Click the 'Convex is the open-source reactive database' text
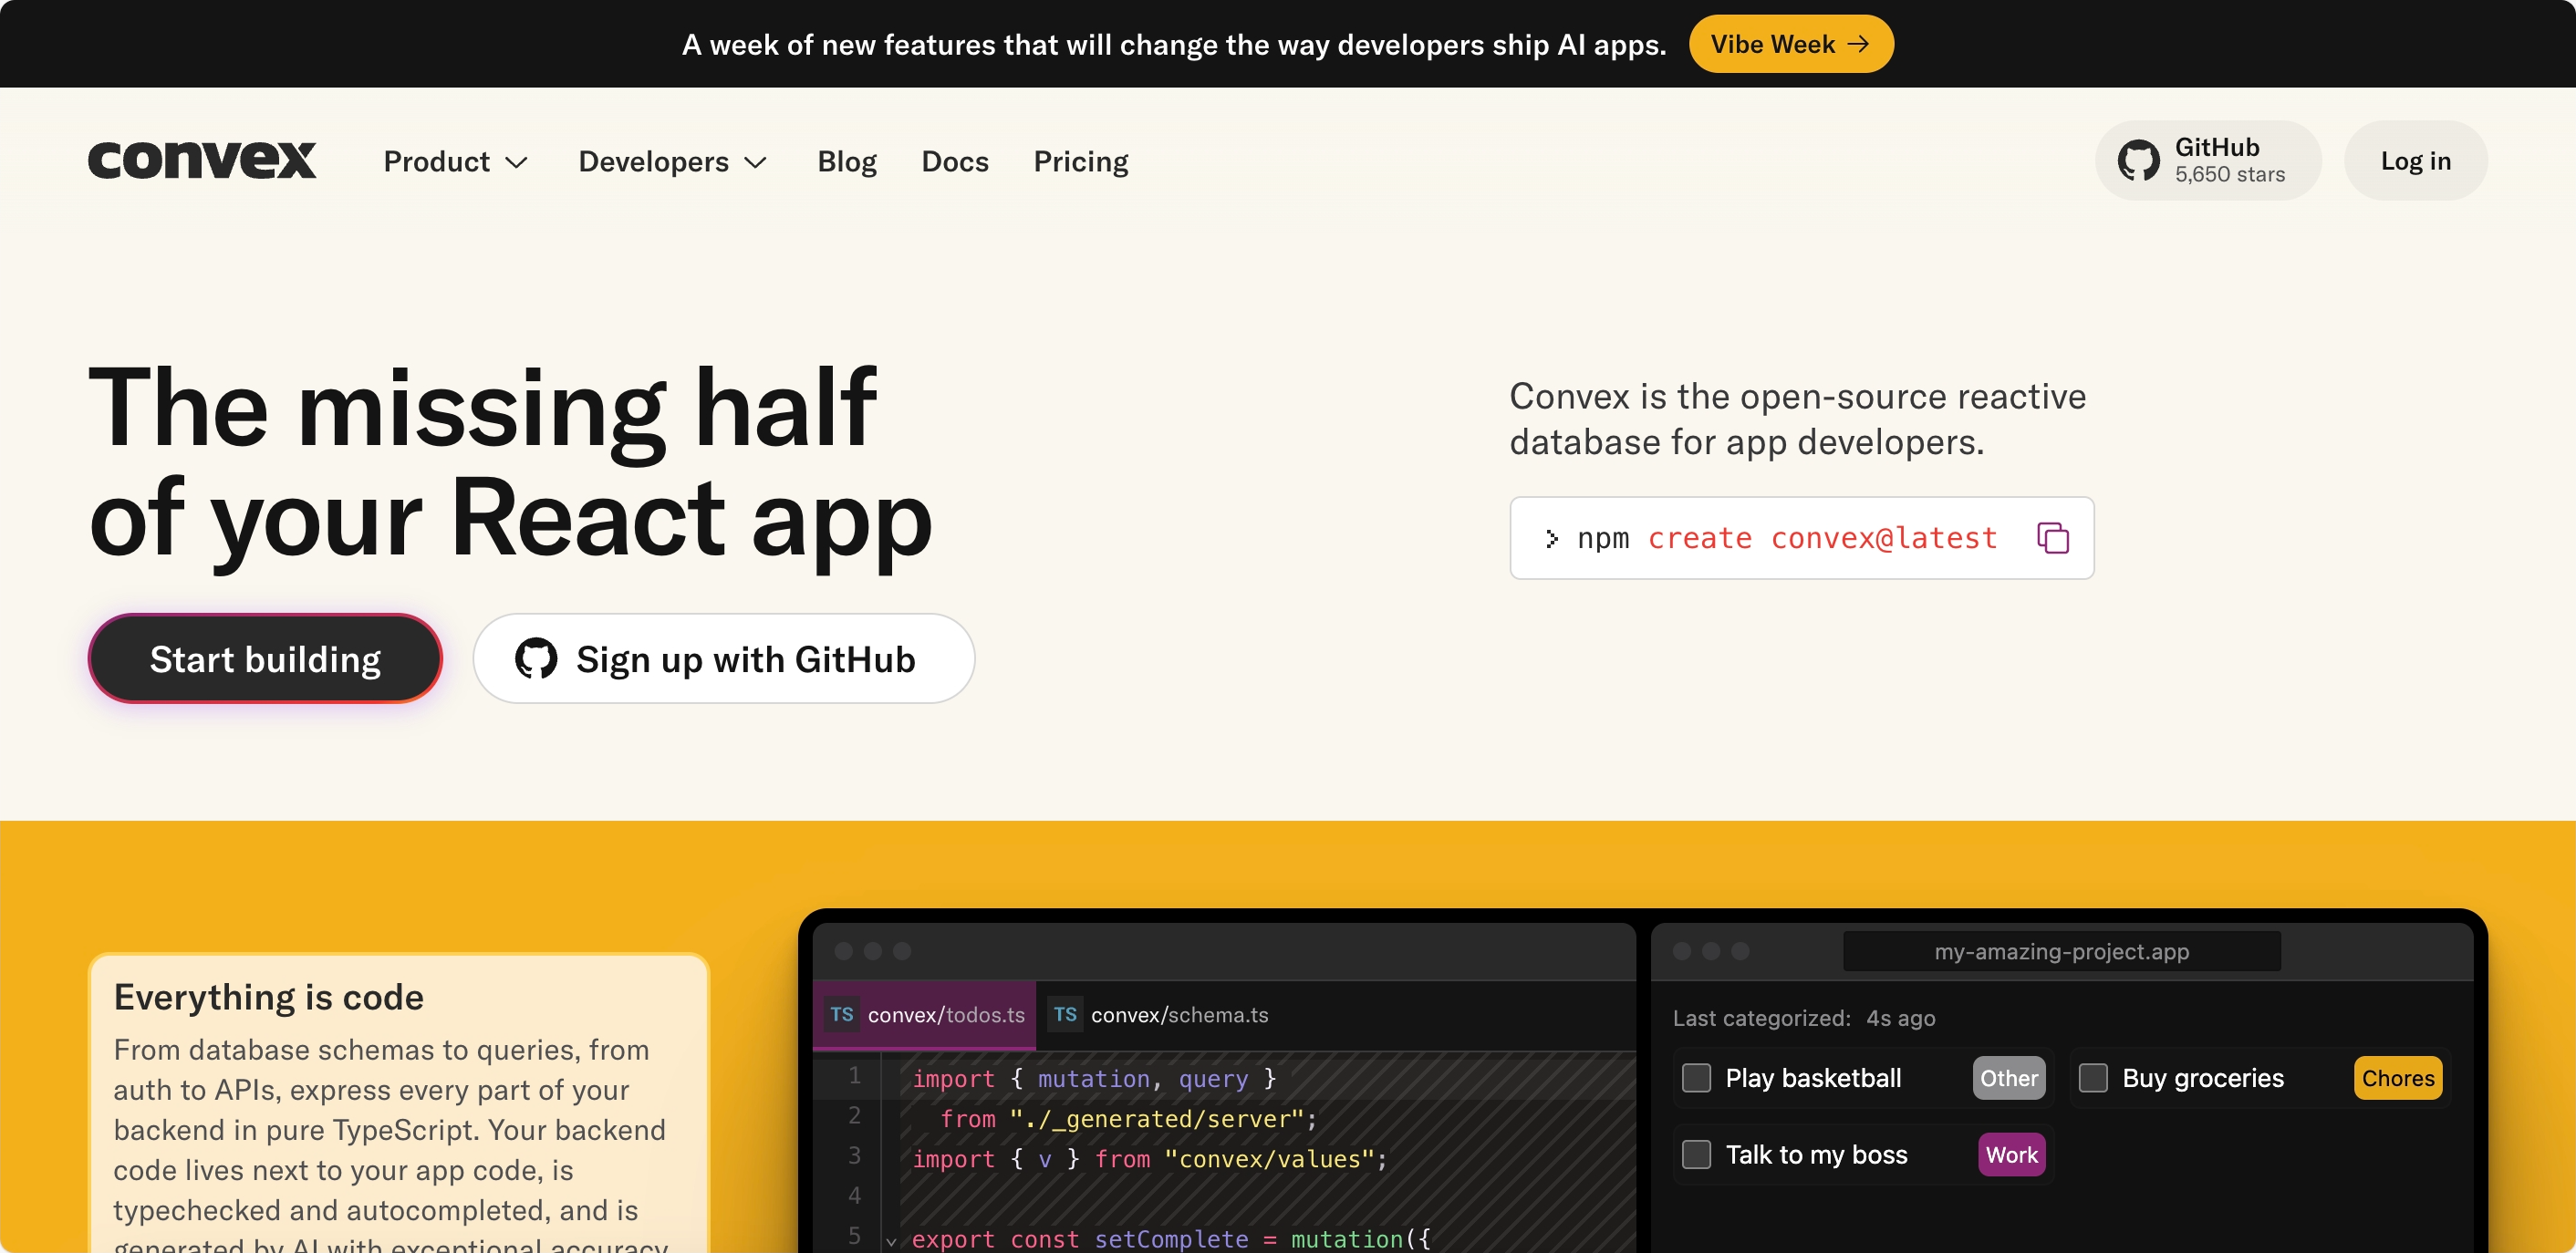This screenshot has height=1253, width=2576. click(1798, 419)
